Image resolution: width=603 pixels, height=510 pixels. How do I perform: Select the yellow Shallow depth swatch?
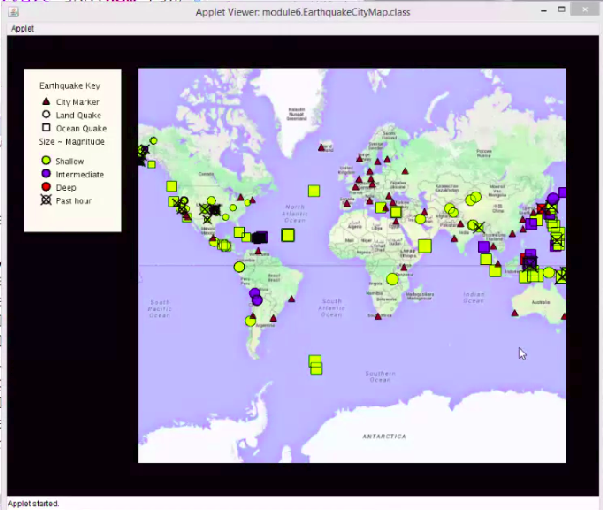tap(45, 160)
